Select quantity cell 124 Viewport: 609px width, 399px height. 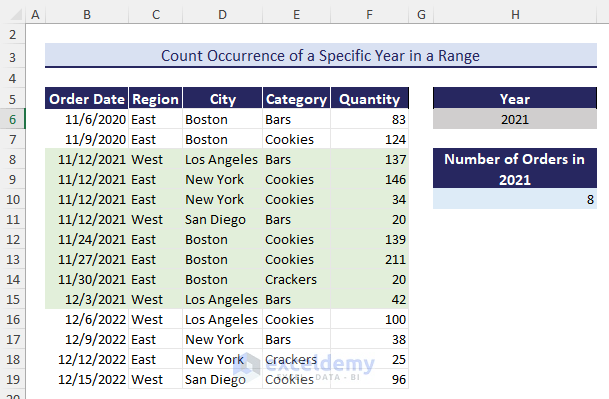click(x=369, y=139)
